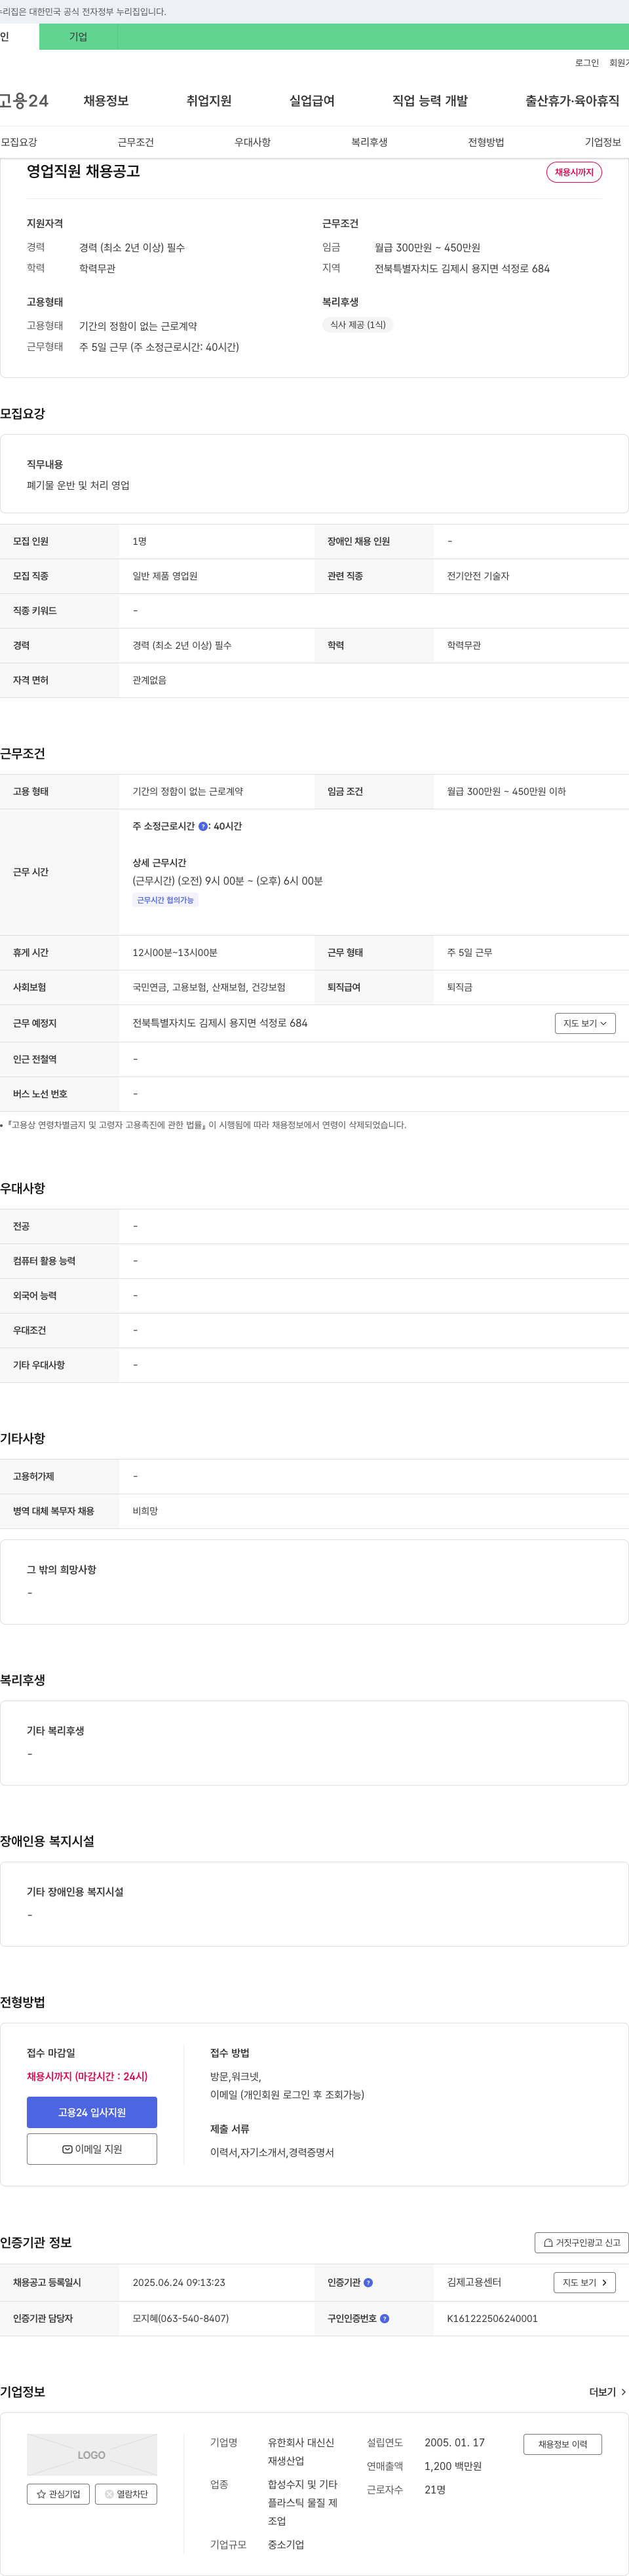Click the annual sales 1,200 백만원
629x2576 pixels.
click(453, 2466)
